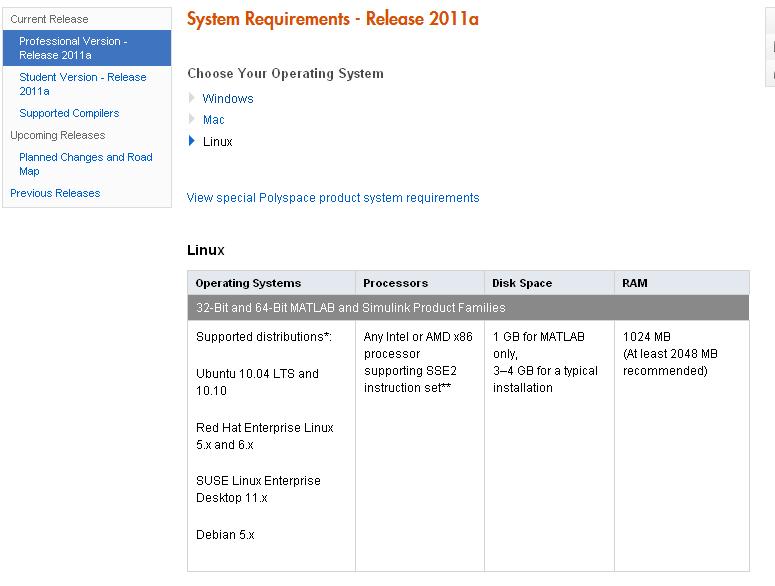Click the Processors column header

tap(395, 283)
